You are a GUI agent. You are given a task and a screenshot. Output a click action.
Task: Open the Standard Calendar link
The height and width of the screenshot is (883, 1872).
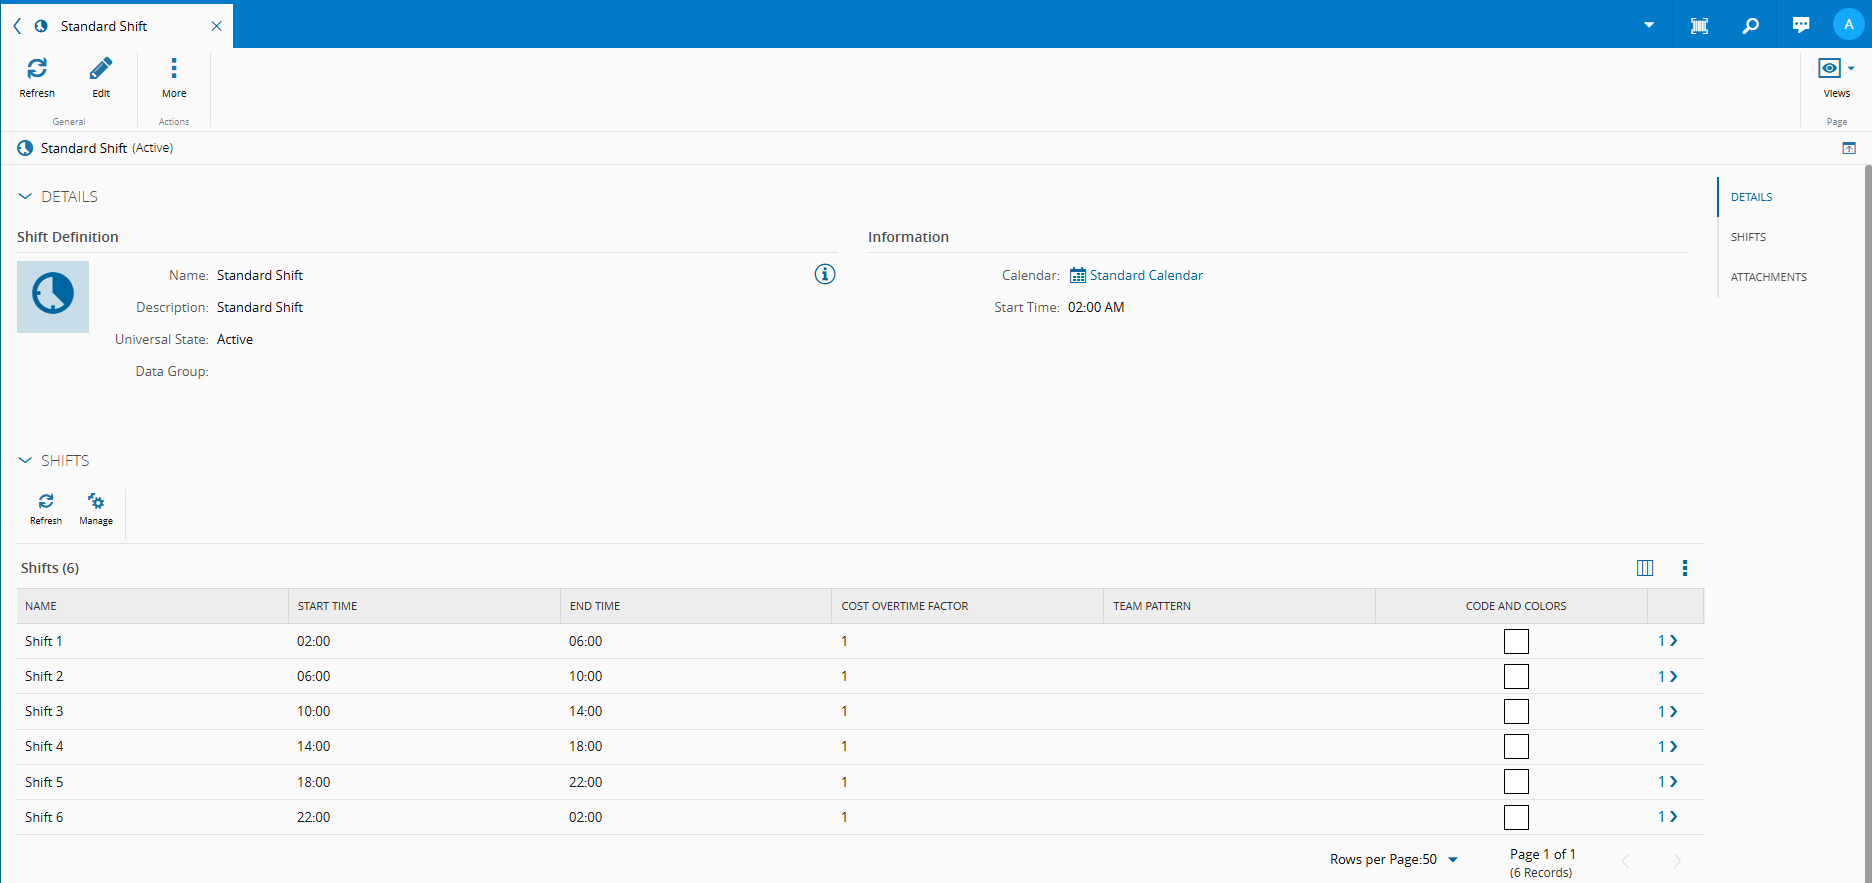1146,275
